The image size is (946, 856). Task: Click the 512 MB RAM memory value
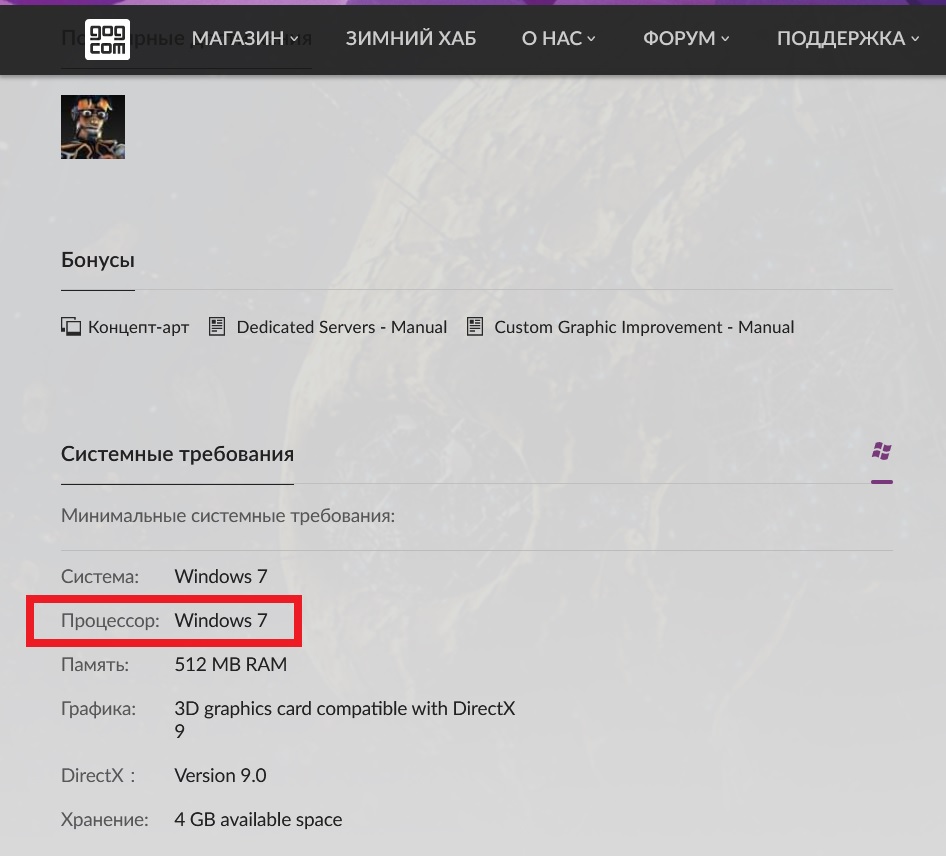(230, 664)
